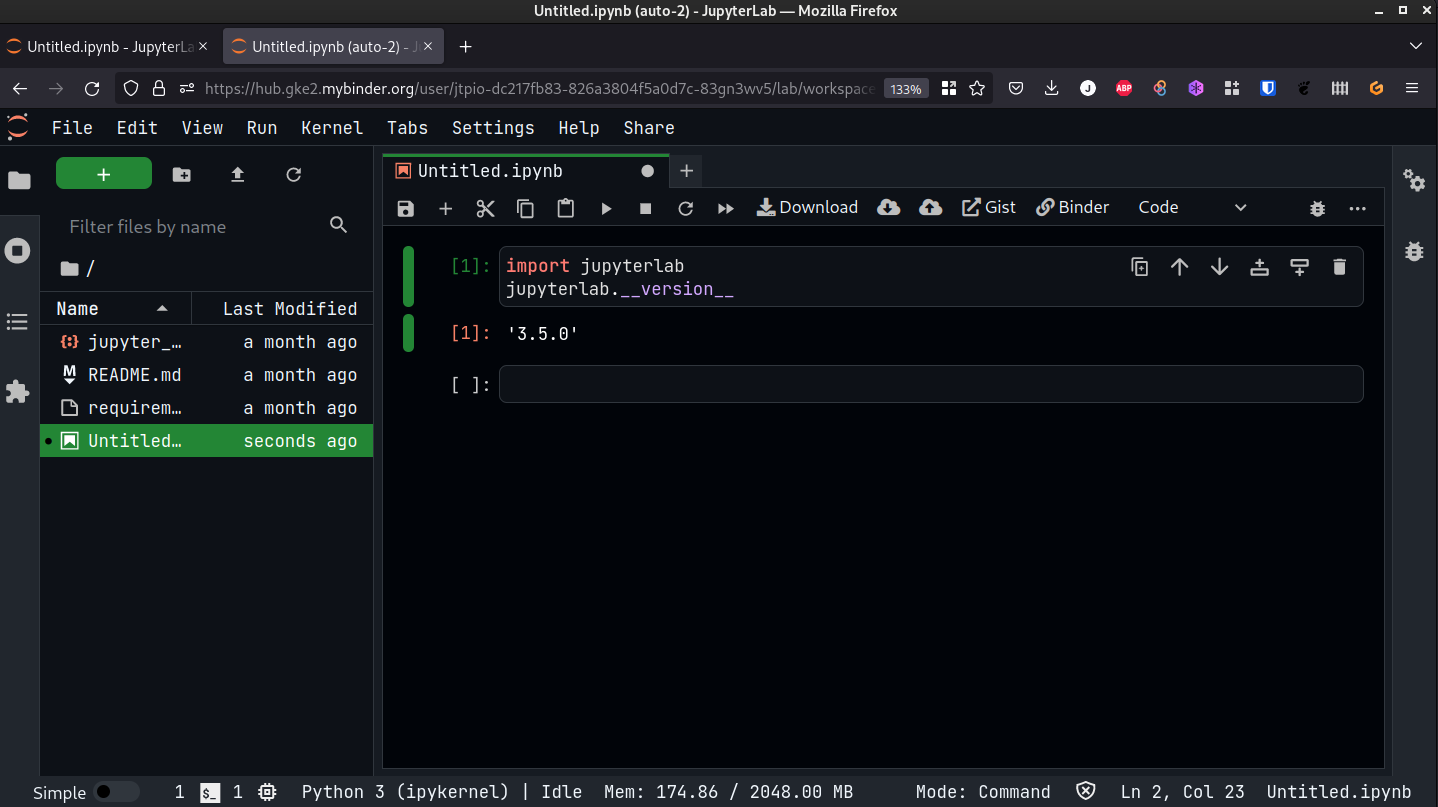
Task: Open the Kernel menu
Action: (332, 127)
